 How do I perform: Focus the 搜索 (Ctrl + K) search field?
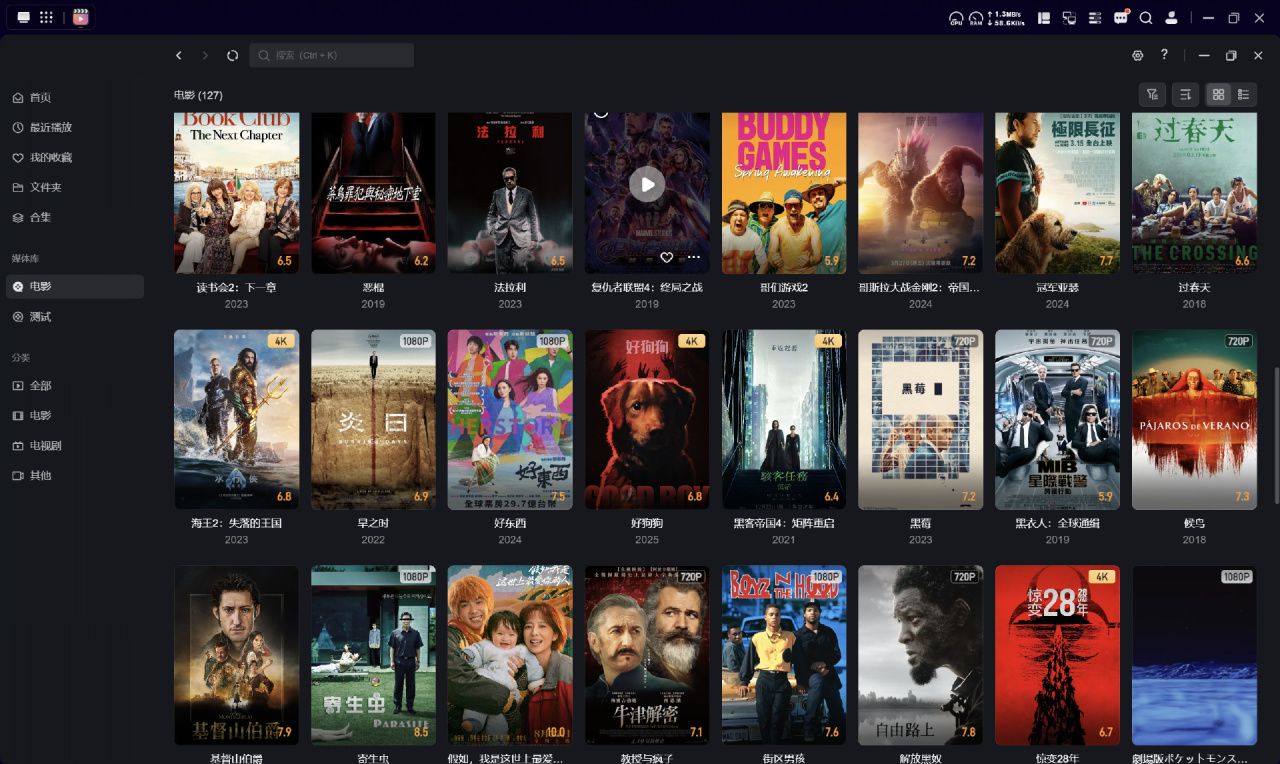click(x=332, y=55)
